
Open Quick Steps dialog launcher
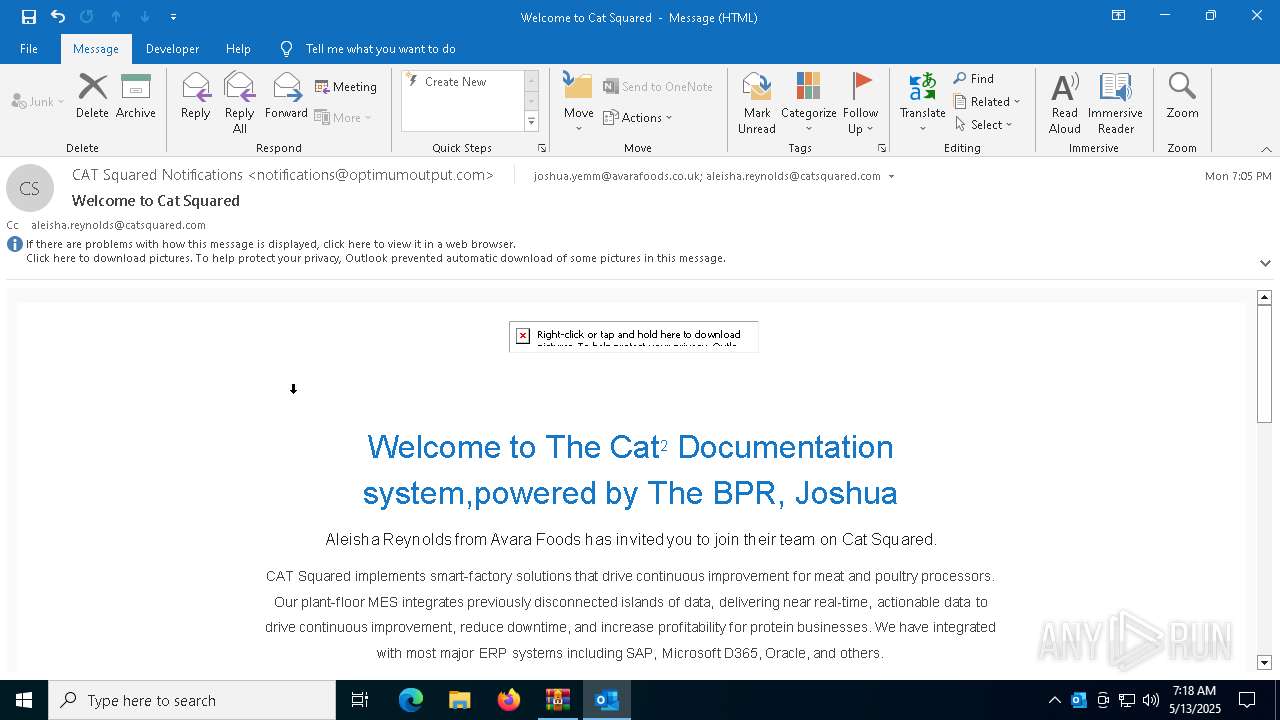542,148
